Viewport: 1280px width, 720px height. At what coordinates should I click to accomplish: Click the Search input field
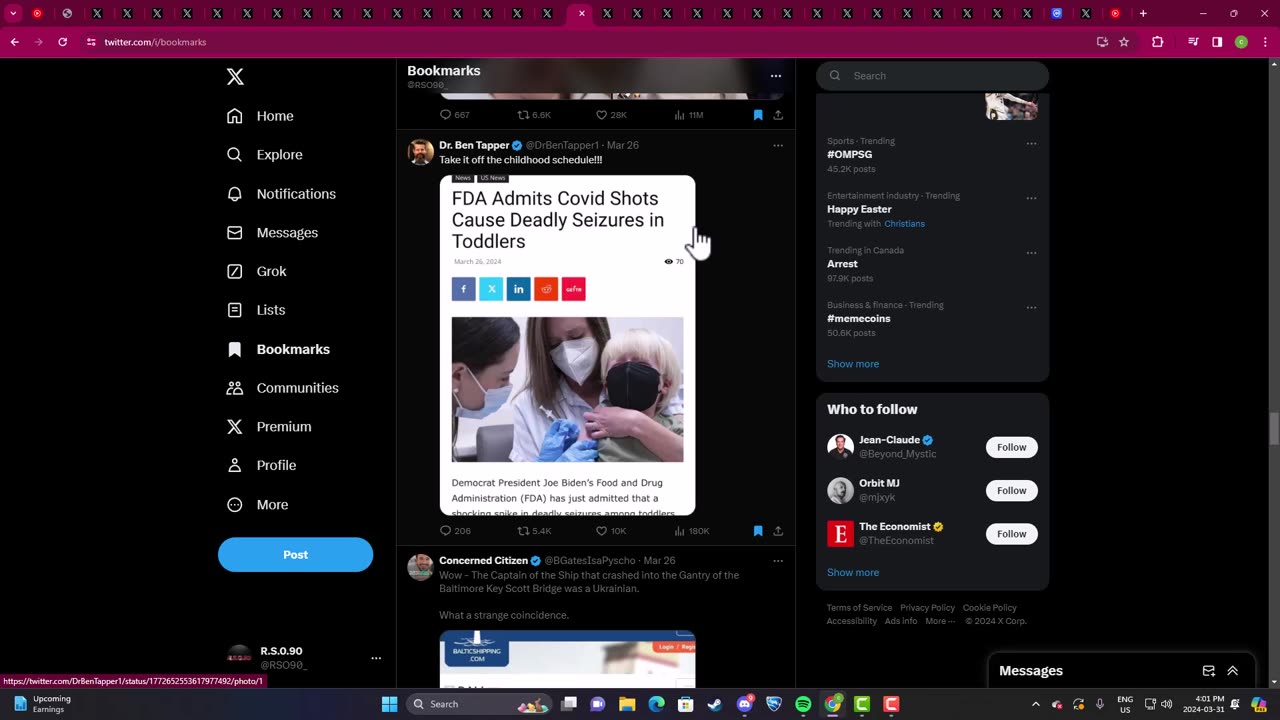pos(933,76)
